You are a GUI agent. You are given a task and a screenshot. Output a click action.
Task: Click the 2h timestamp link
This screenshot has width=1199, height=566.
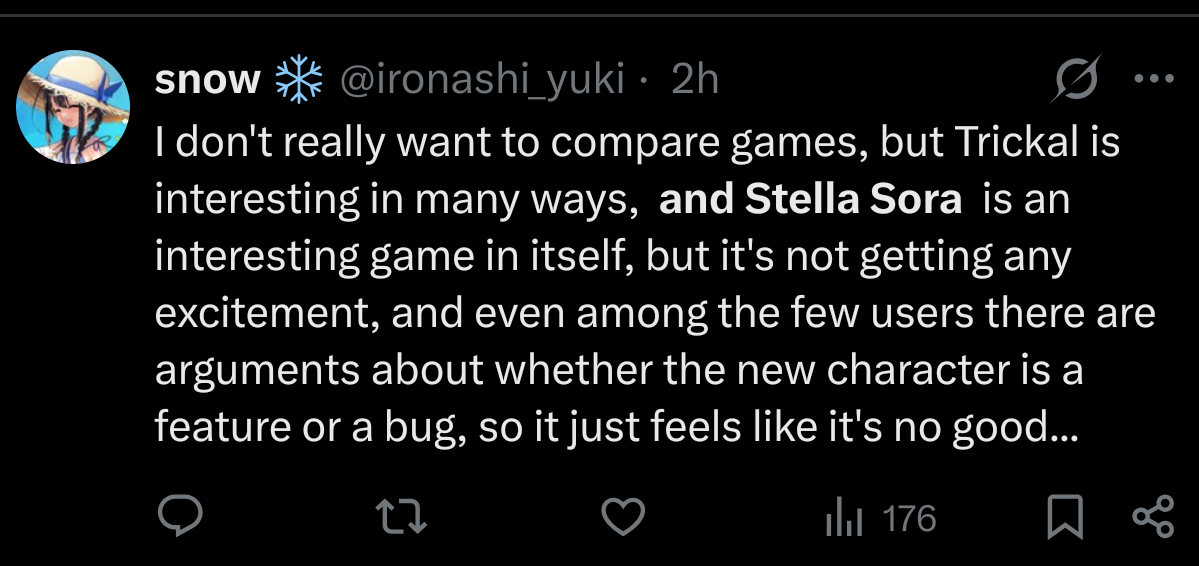pos(695,80)
